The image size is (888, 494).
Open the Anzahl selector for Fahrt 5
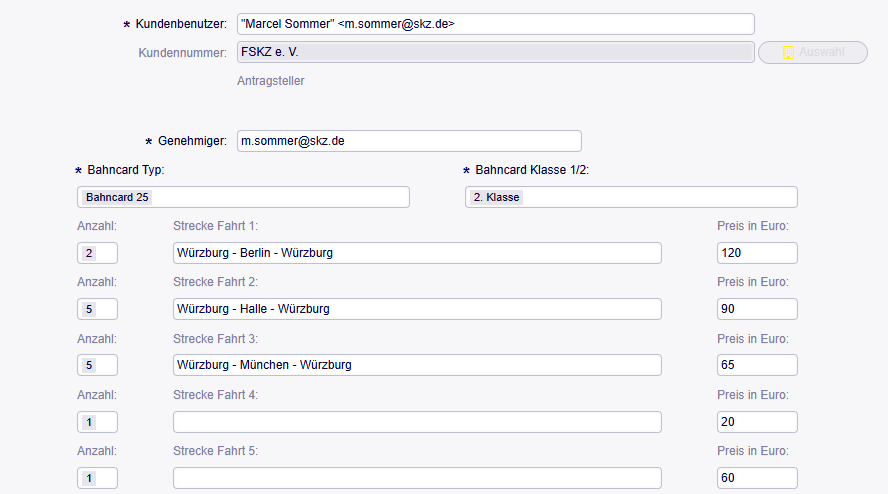97,478
